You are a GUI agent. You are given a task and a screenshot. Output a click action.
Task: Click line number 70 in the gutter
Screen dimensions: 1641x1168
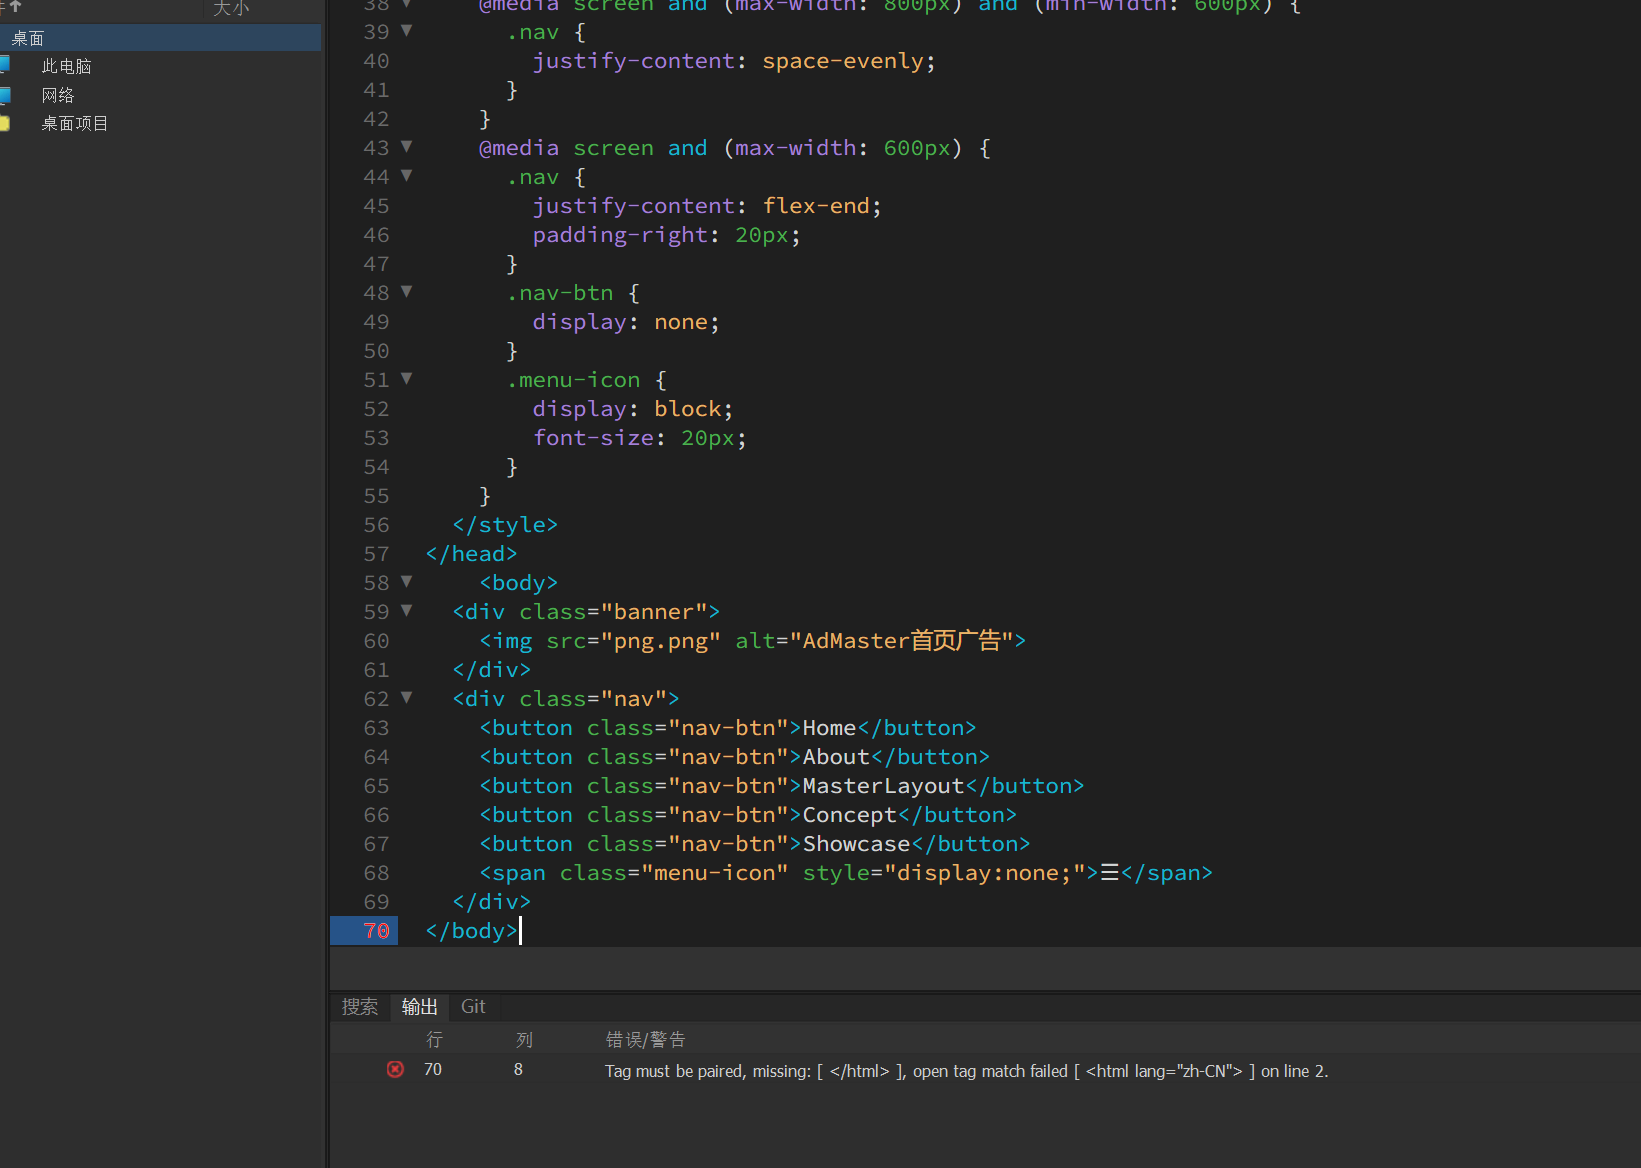click(x=377, y=931)
